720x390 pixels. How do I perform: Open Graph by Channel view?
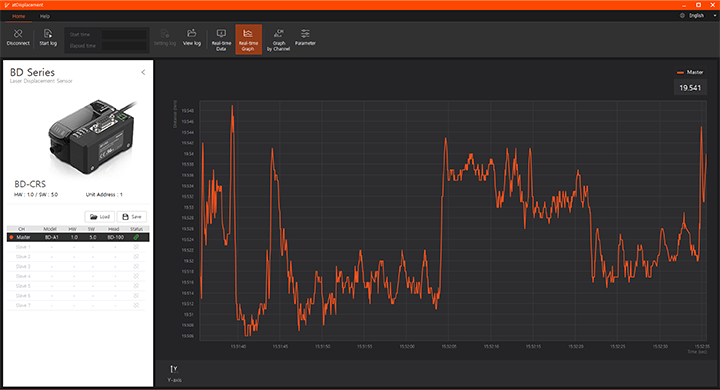click(x=278, y=40)
